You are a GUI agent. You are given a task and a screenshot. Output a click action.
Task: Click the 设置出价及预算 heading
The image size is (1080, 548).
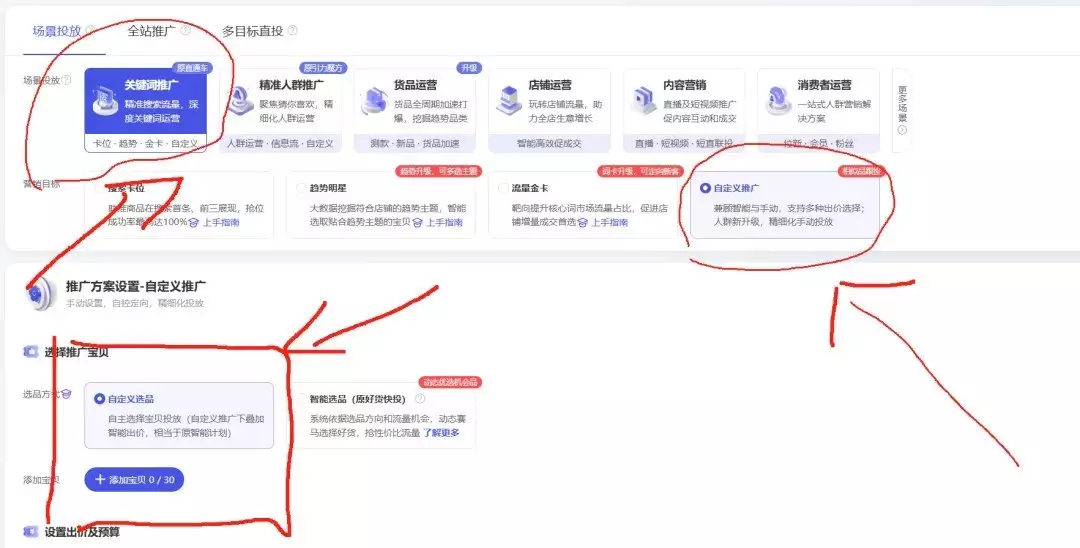pos(83,531)
